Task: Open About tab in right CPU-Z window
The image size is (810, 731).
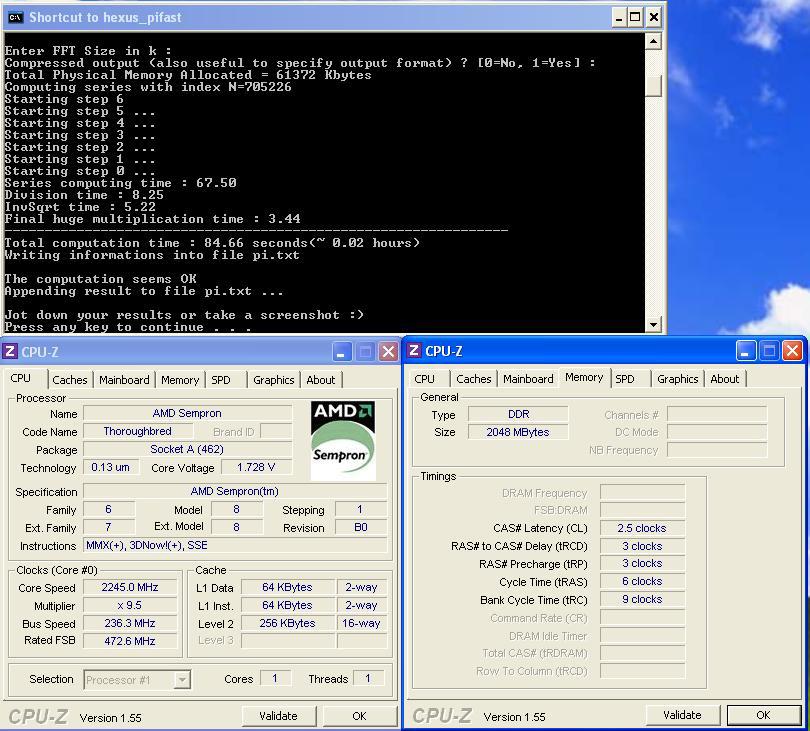Action: pos(724,379)
